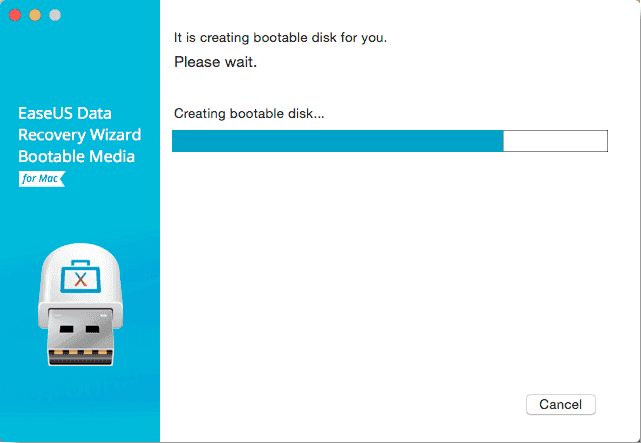The width and height of the screenshot is (641, 443).
Task: Click the grayed-out zoom window button
Action: (55, 15)
